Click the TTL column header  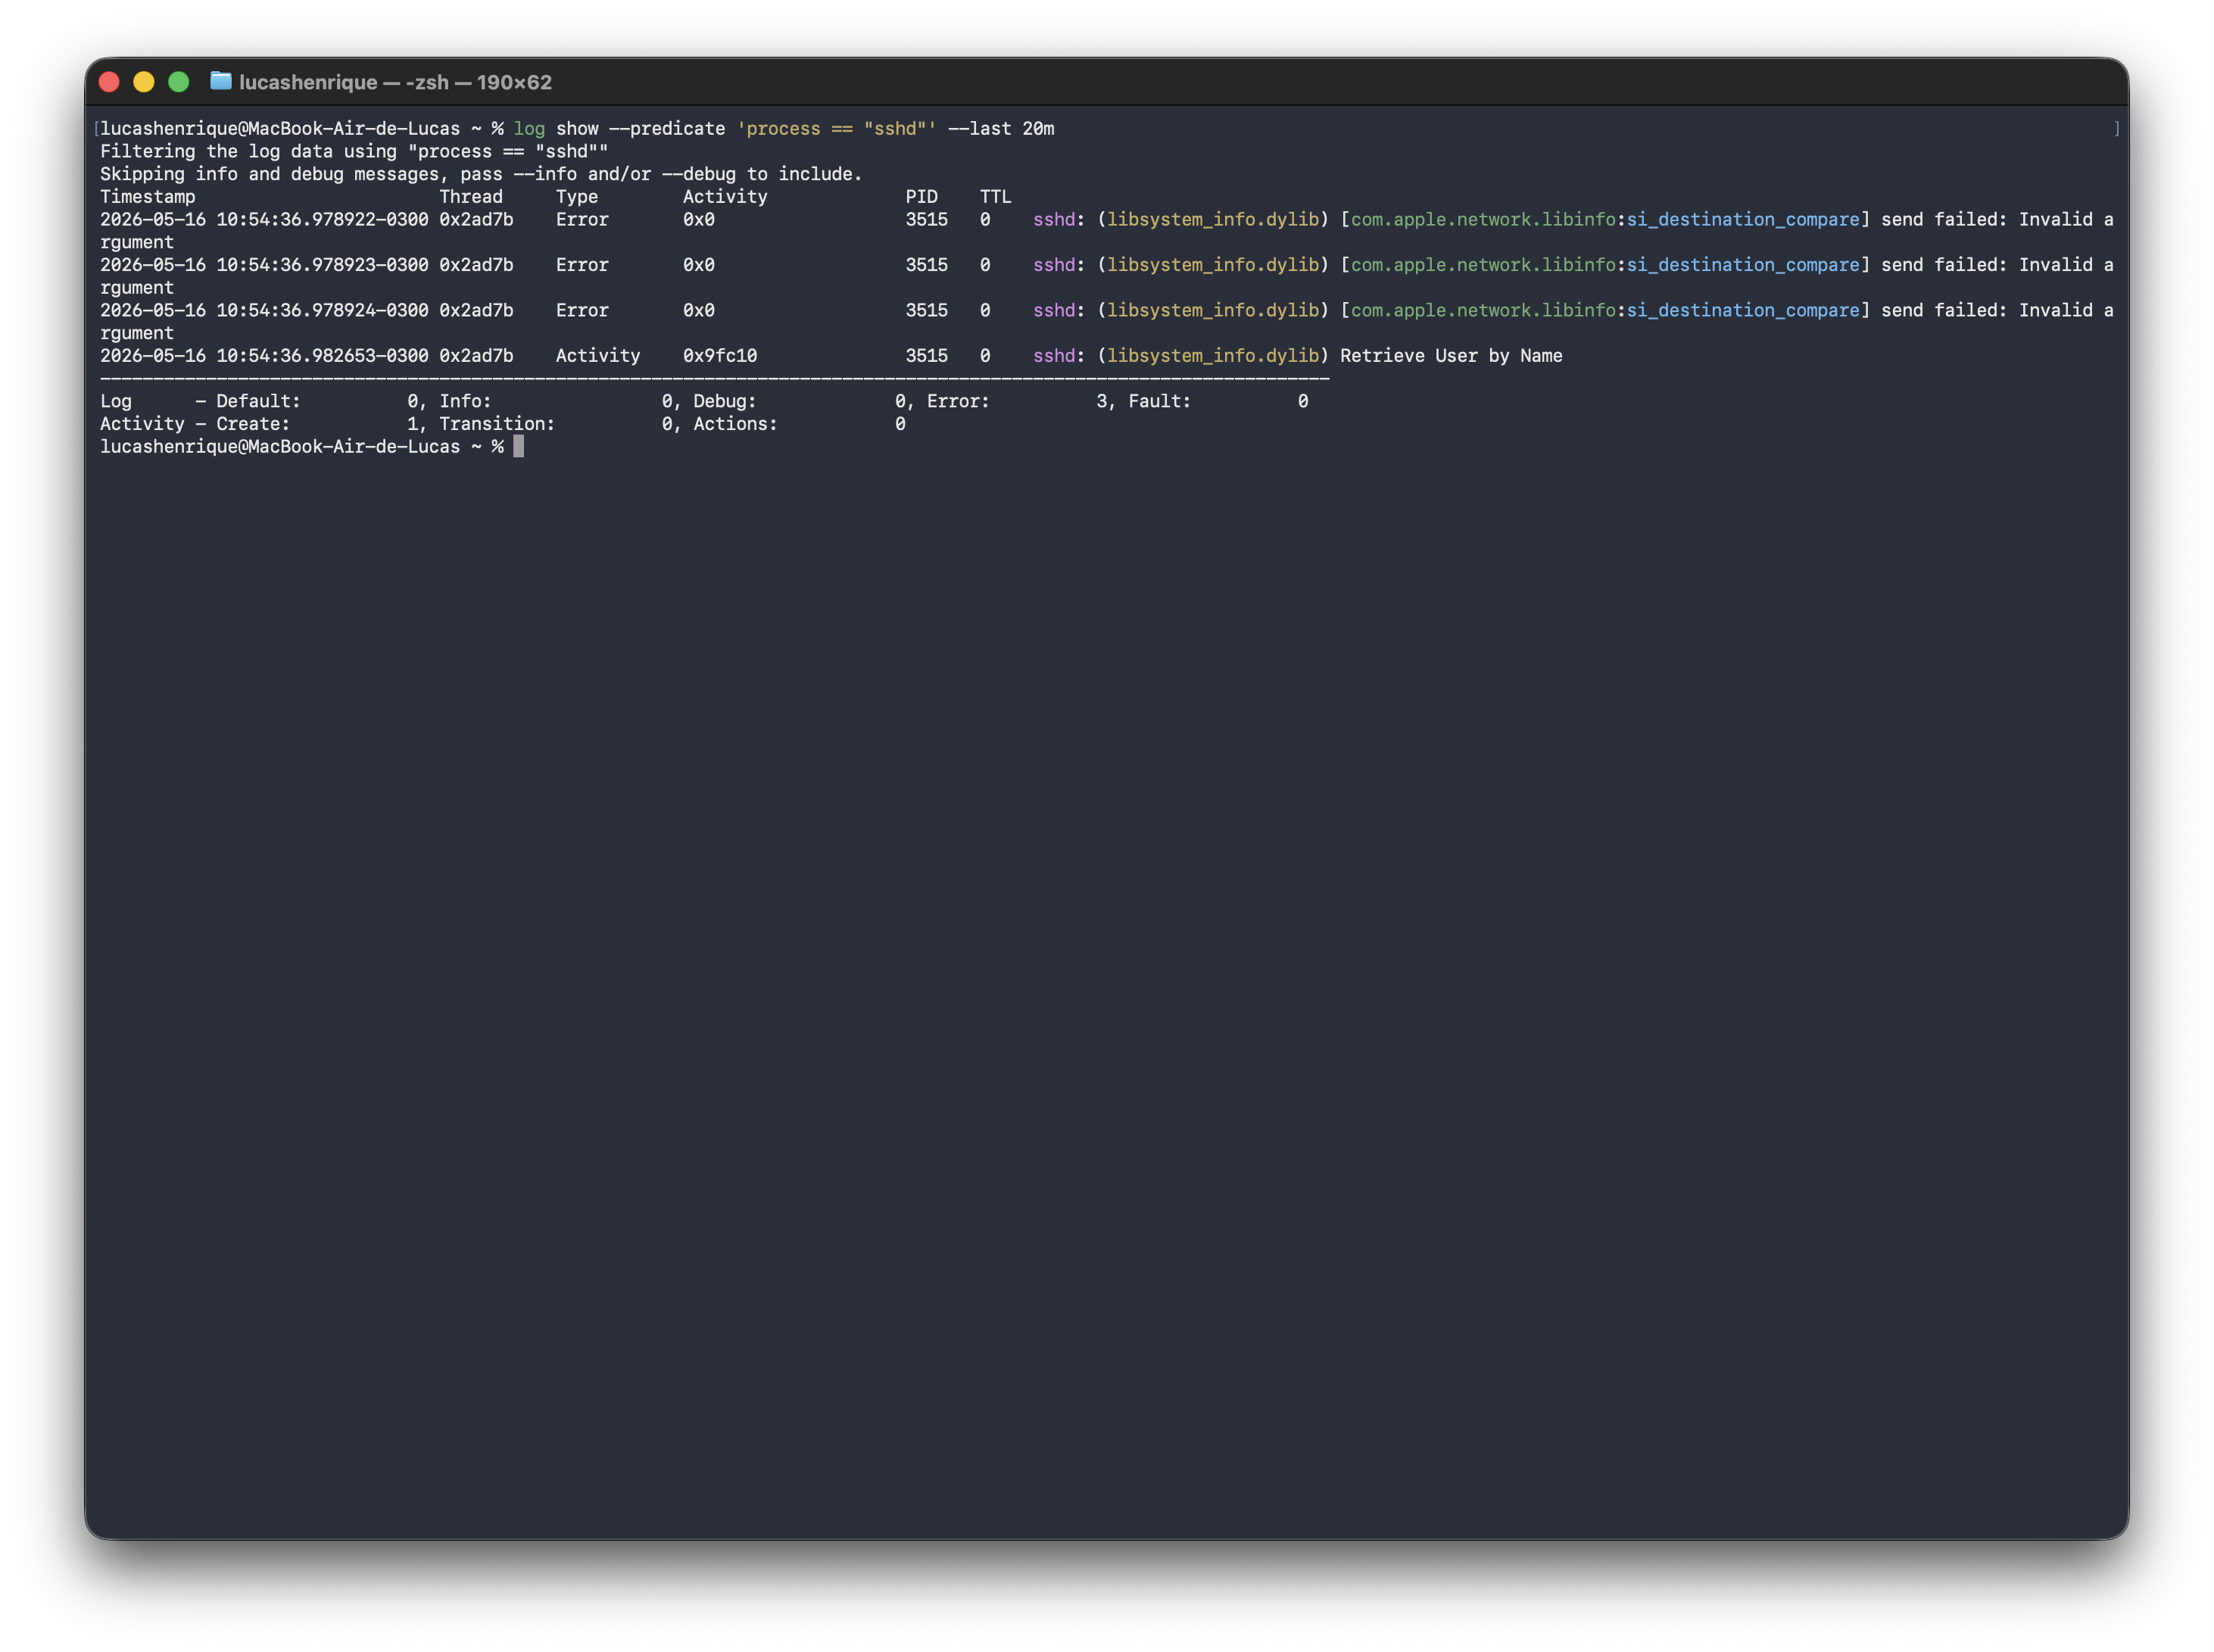point(996,197)
